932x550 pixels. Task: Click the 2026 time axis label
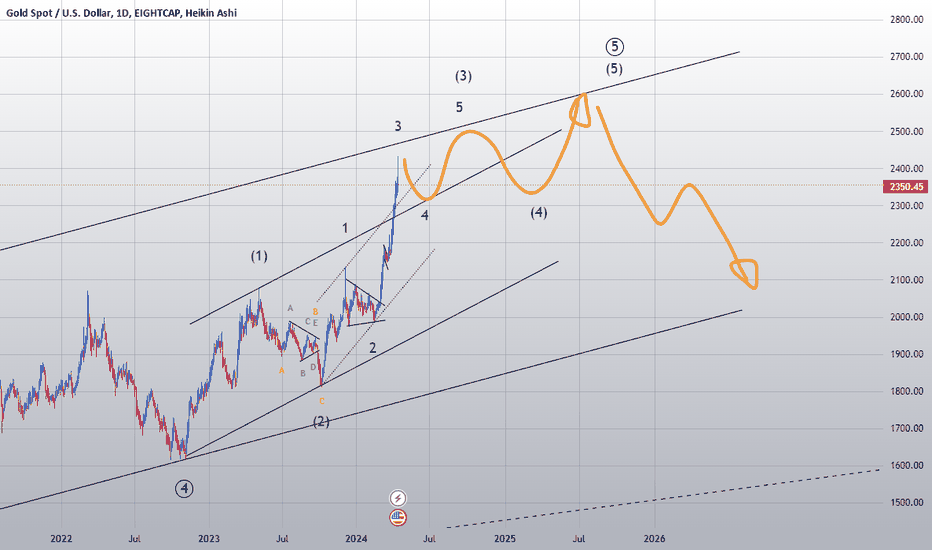pyautogui.click(x=654, y=539)
